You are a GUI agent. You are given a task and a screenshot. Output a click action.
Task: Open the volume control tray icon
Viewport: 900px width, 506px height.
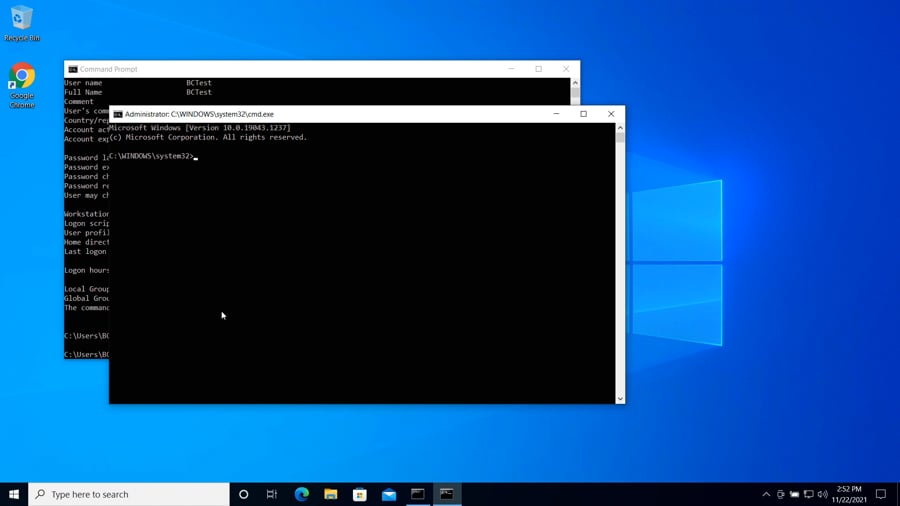pyautogui.click(x=823, y=494)
